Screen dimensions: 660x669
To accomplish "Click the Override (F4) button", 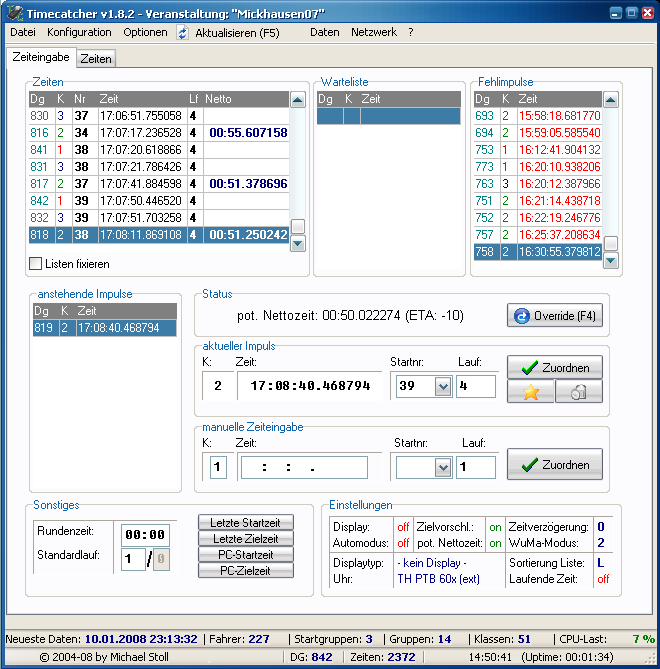I will [555, 316].
